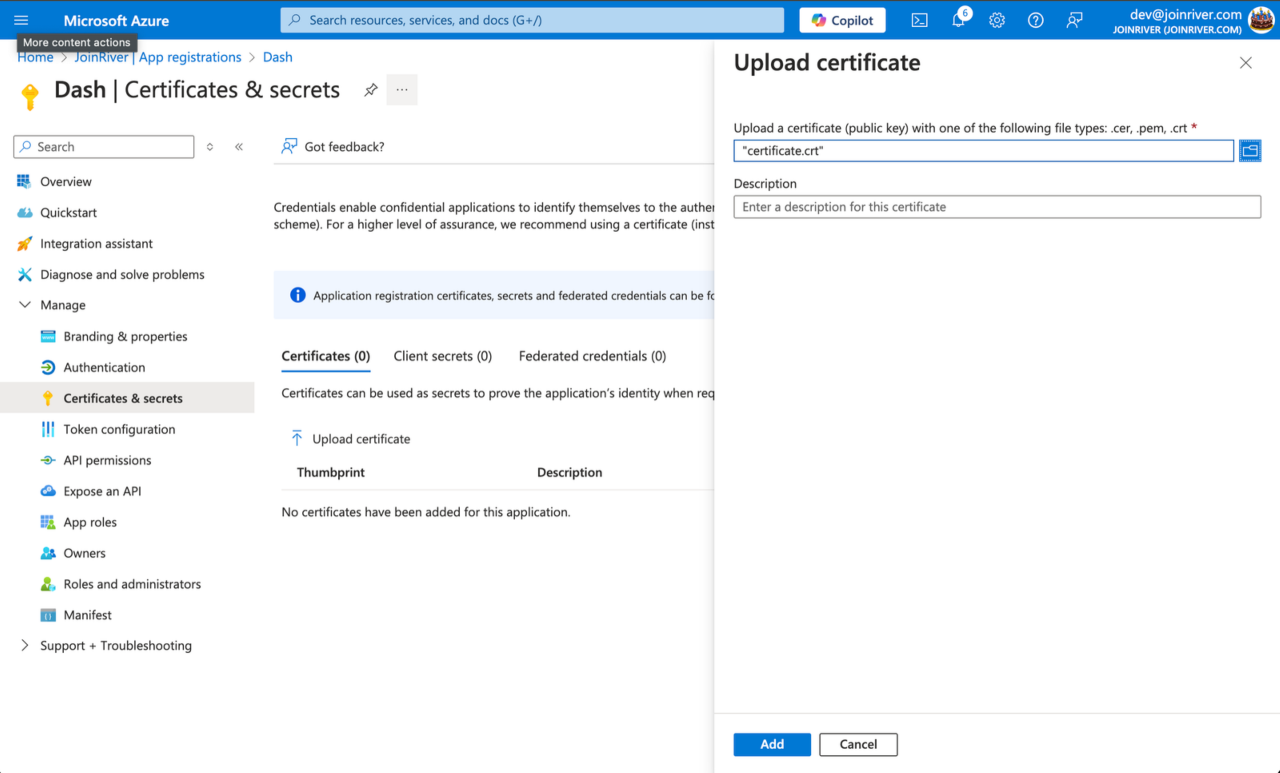1280x773 pixels.
Task: Click the Upload certificate action
Action: click(349, 438)
